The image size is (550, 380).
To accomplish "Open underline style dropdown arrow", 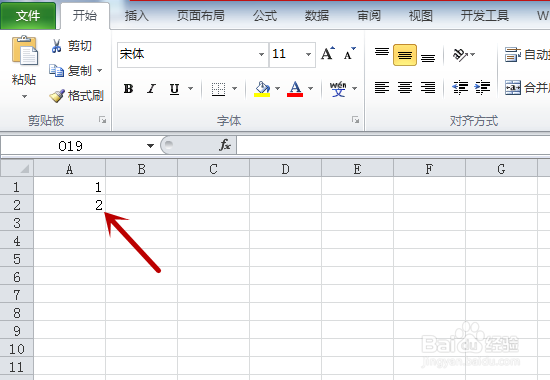I will click(x=190, y=88).
